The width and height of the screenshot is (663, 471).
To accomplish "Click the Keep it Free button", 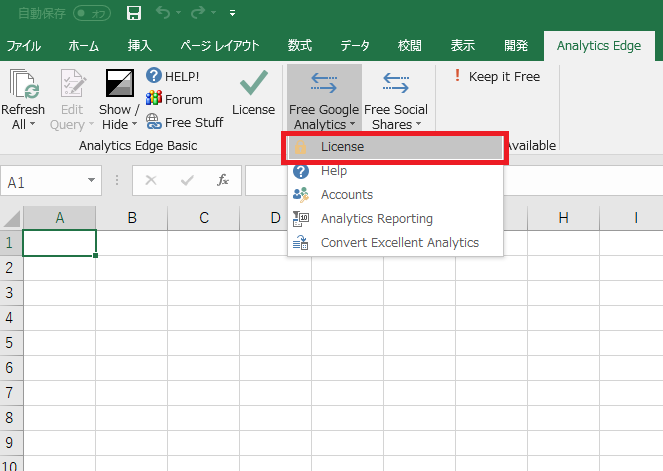I will 498,77.
